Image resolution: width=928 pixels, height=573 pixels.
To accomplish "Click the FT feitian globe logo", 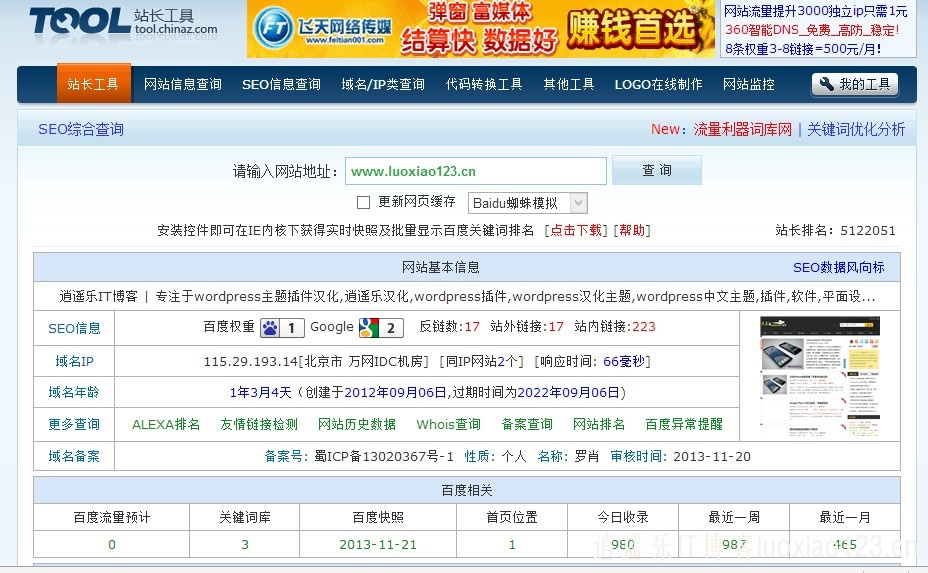I will 273,27.
